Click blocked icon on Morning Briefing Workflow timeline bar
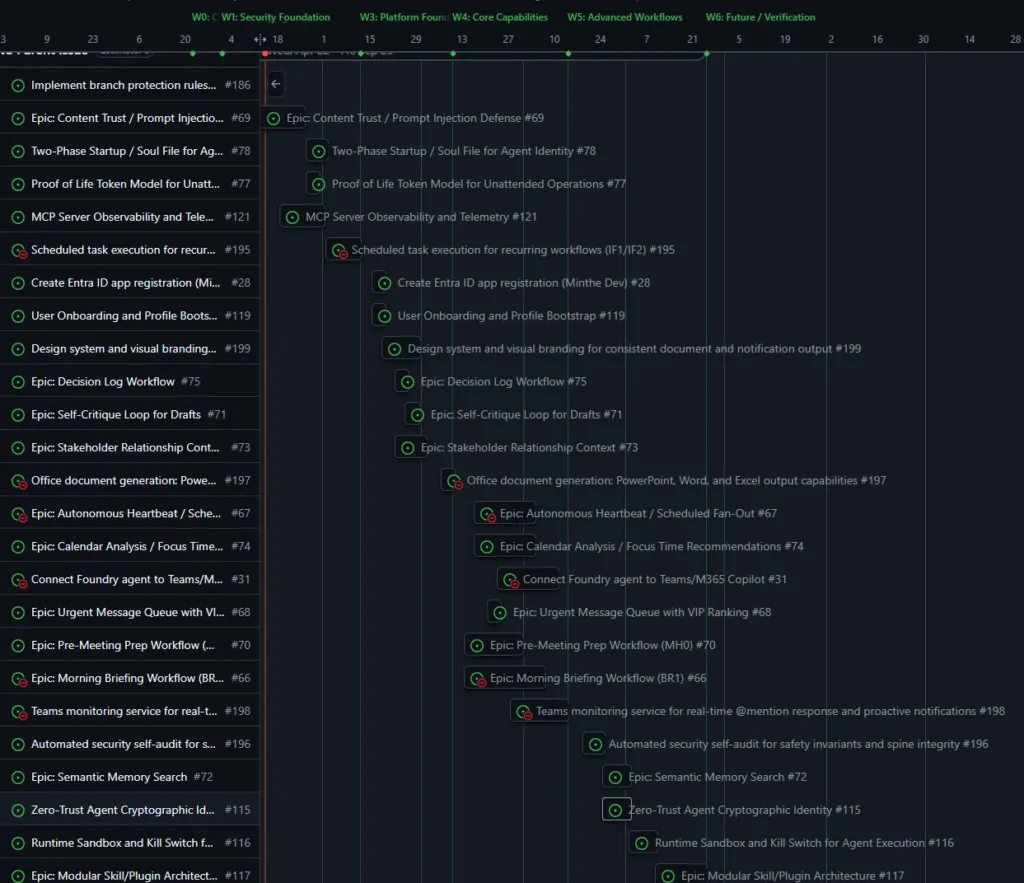1024x883 pixels. tap(478, 679)
